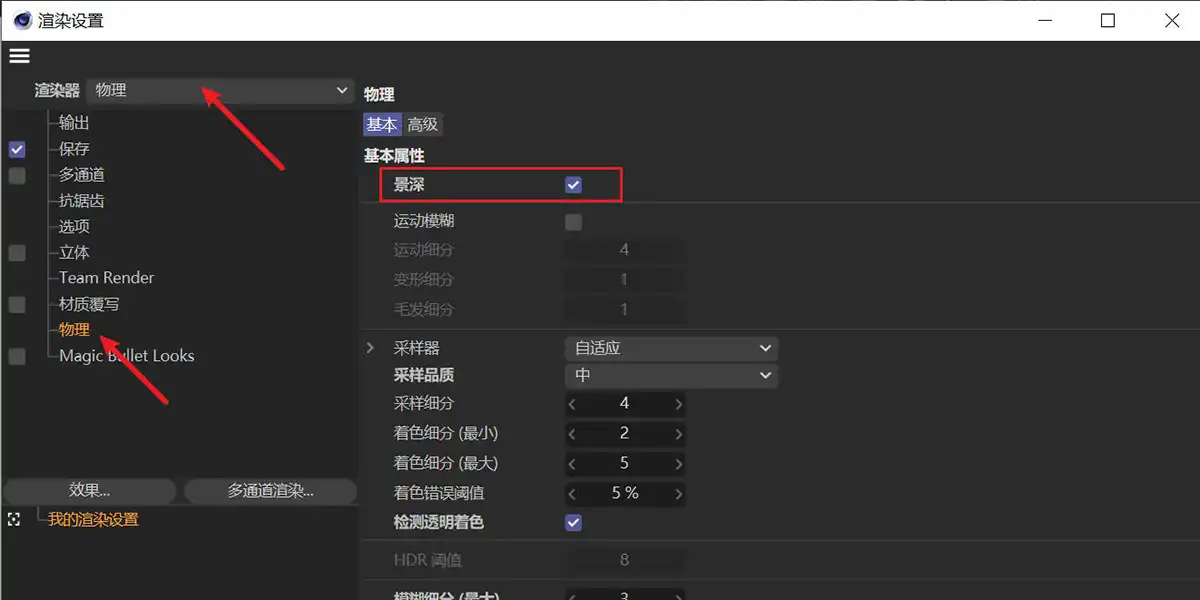Expand the 采样器 disclosure arrow
The height and width of the screenshot is (600, 1200).
point(370,348)
